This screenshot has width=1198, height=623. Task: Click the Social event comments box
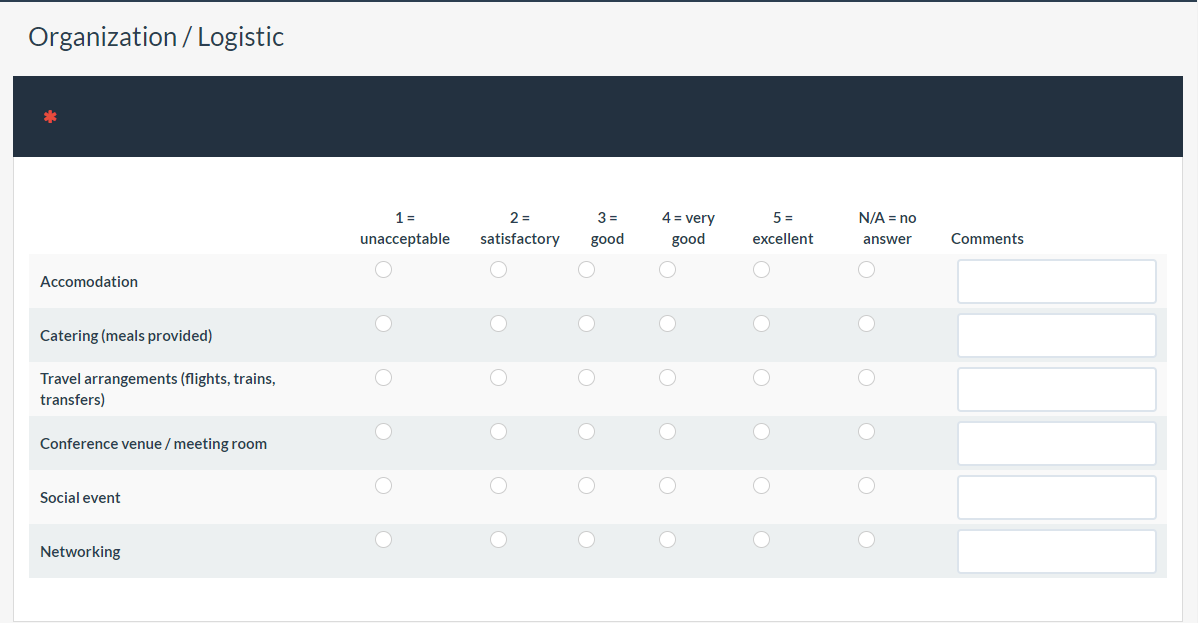(1056, 498)
